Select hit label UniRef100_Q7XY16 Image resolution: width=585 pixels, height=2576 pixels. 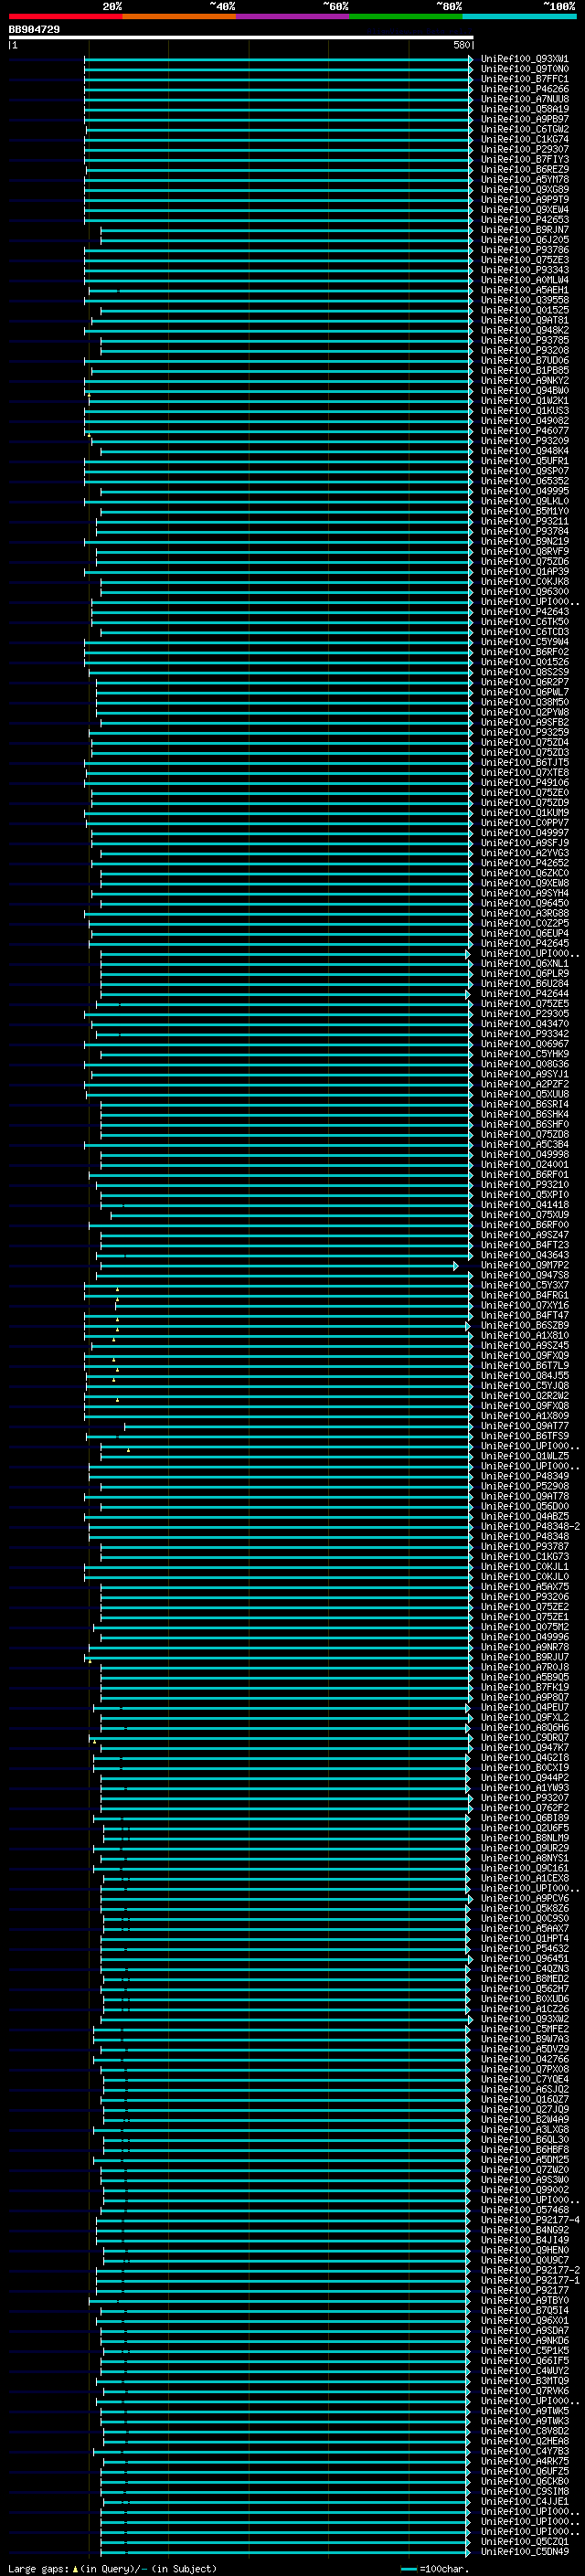pos(524,1305)
